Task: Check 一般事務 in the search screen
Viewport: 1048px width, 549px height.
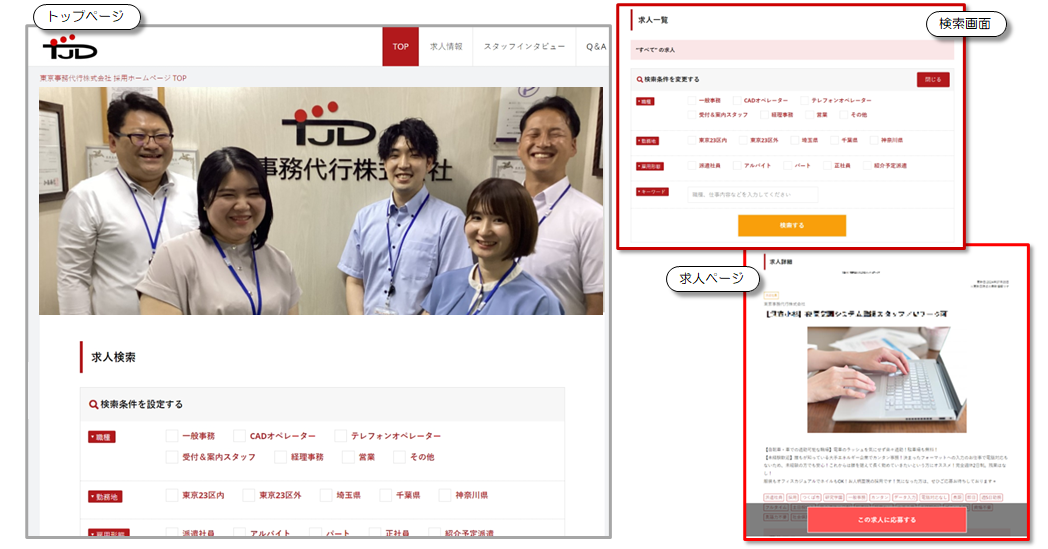Action: (x=692, y=100)
